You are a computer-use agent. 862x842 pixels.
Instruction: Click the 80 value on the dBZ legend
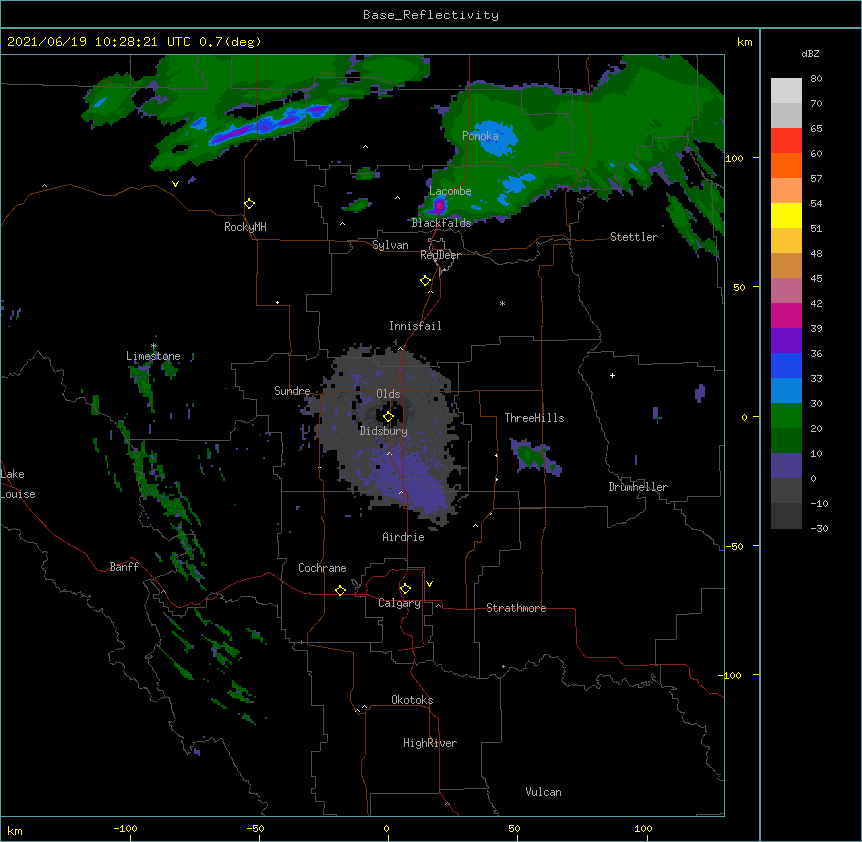tap(816, 79)
